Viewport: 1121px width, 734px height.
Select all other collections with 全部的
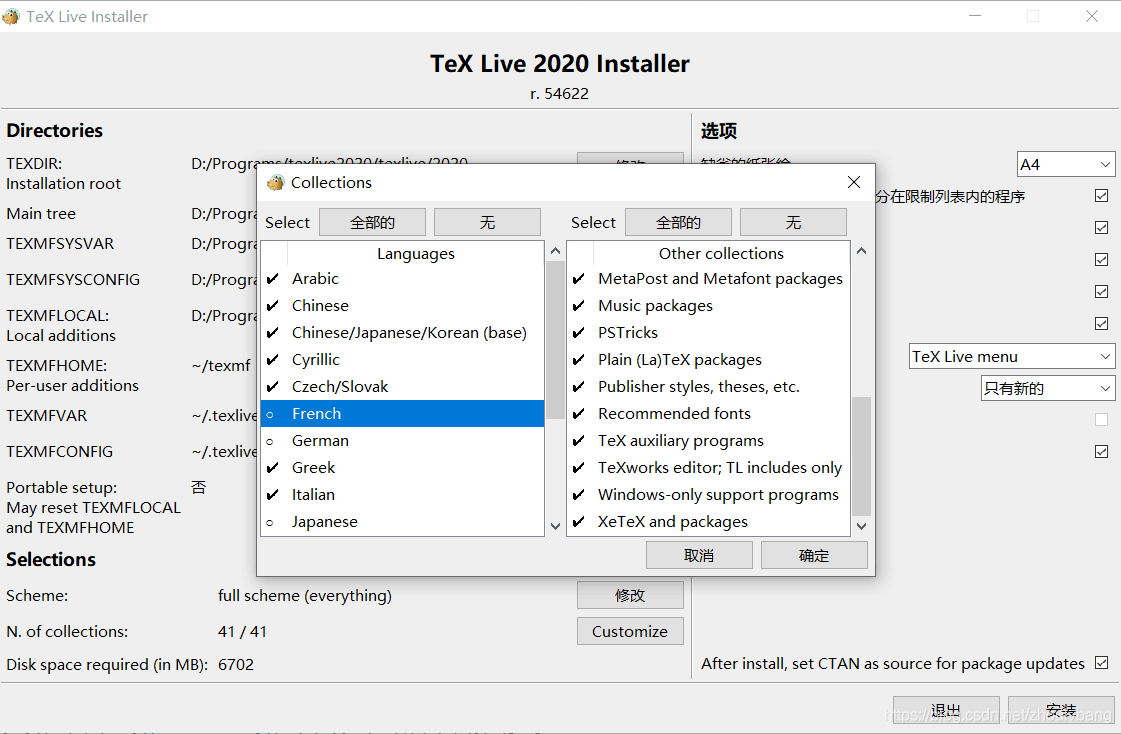coord(678,222)
